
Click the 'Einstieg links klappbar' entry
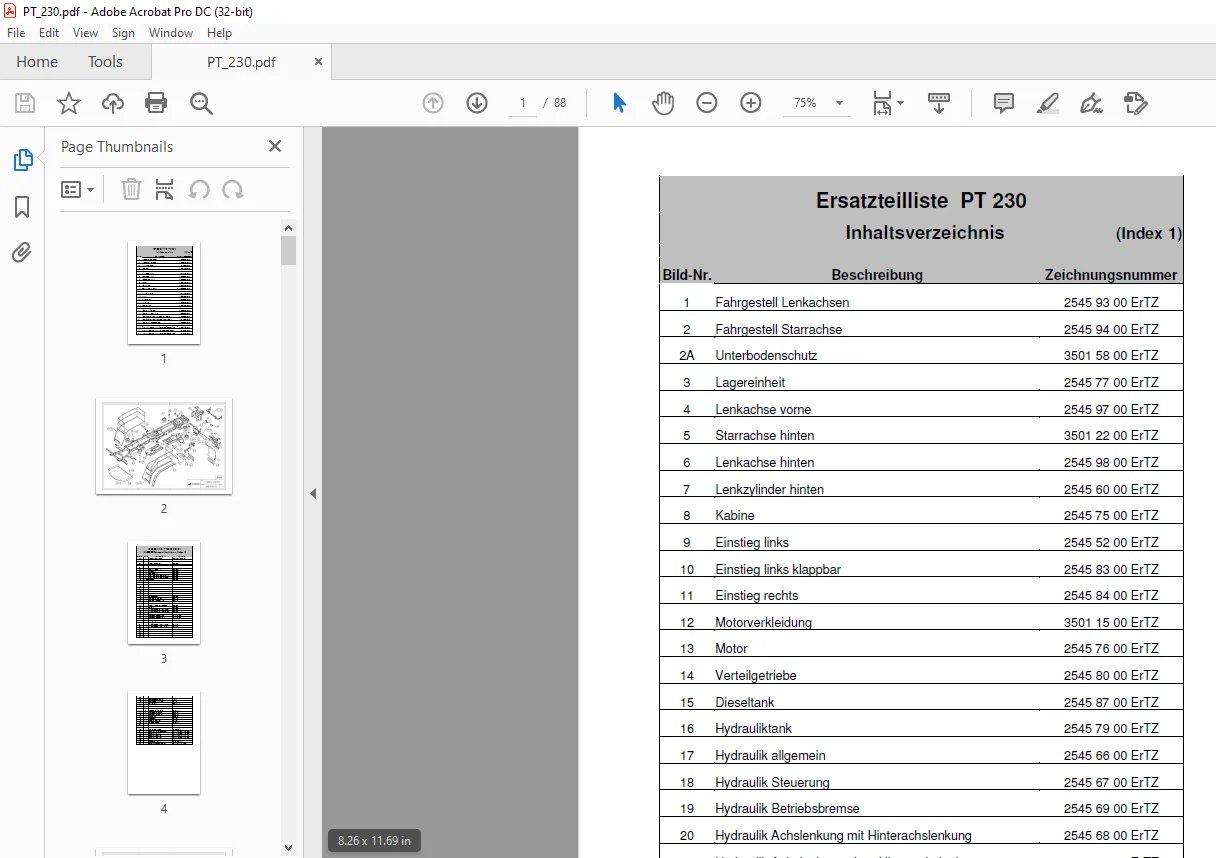tap(778, 570)
